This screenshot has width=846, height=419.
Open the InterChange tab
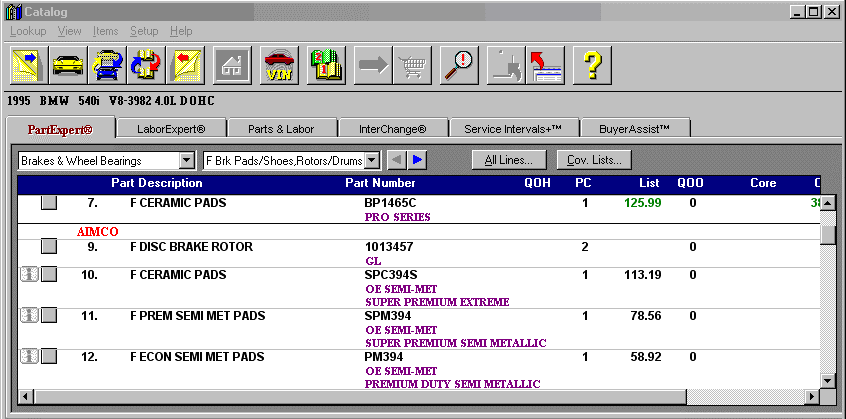pos(392,129)
